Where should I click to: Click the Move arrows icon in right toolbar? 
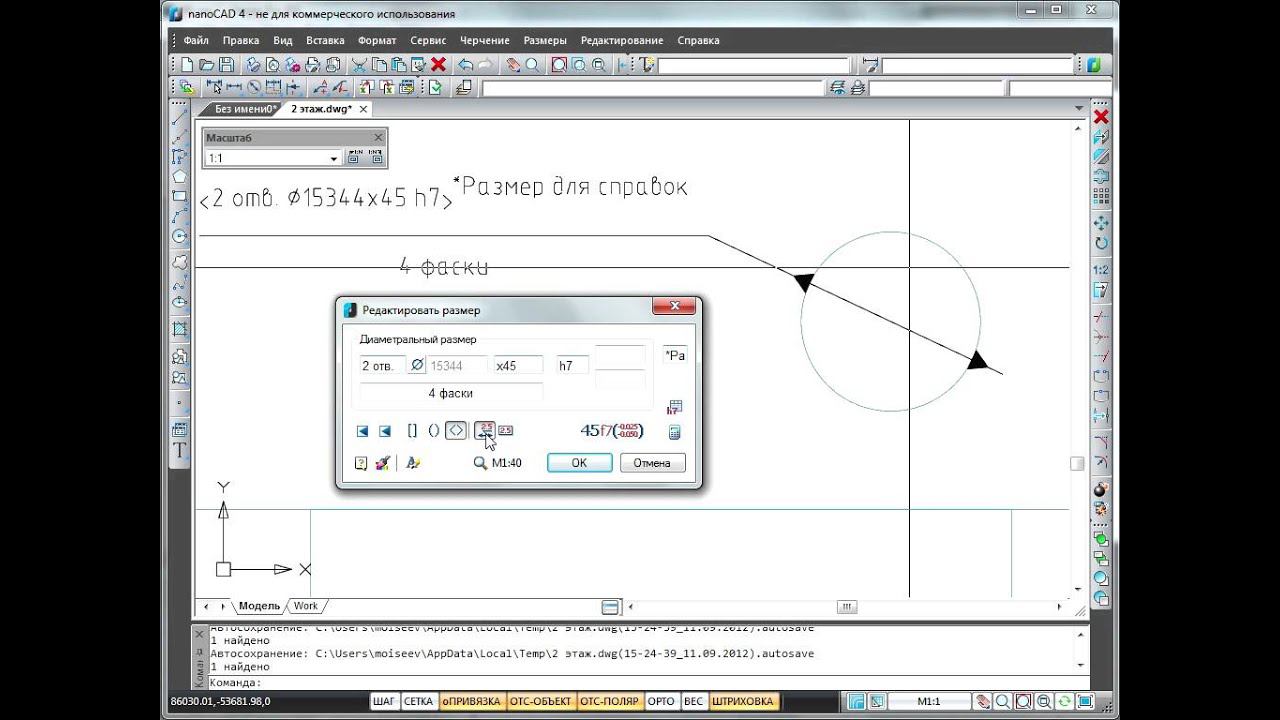click(1101, 223)
